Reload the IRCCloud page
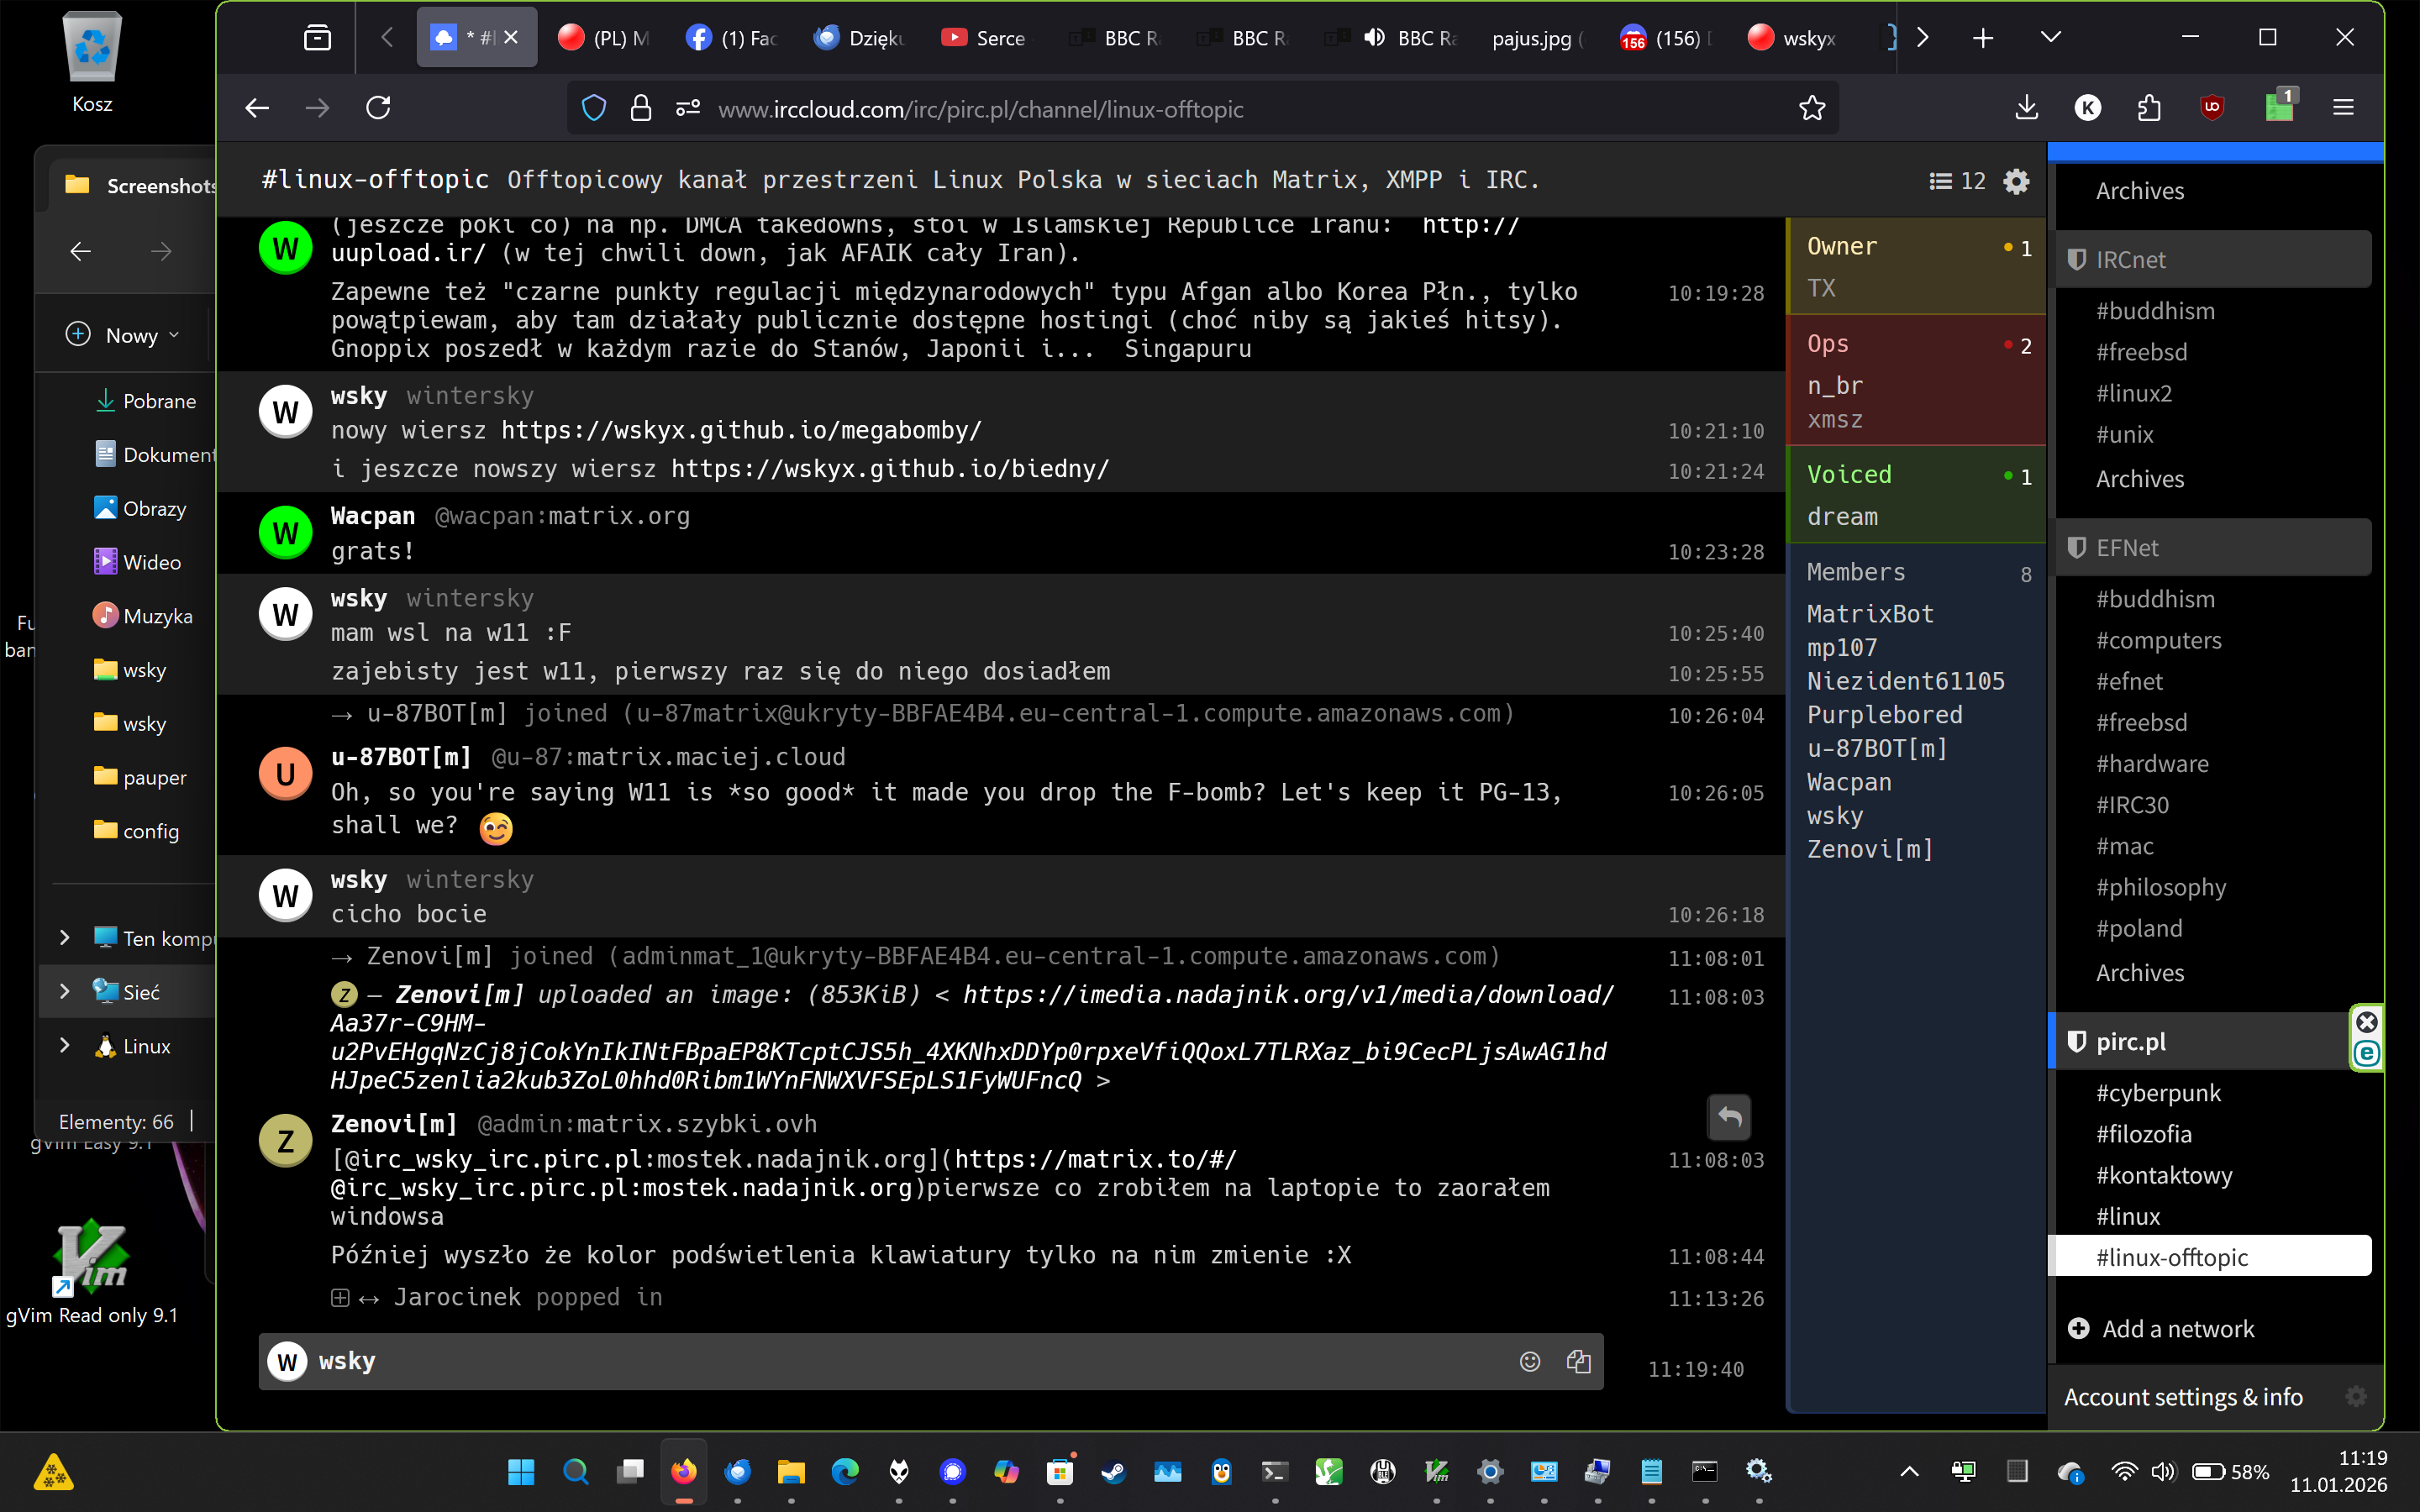Viewport: 2420px width, 1512px height. click(378, 108)
